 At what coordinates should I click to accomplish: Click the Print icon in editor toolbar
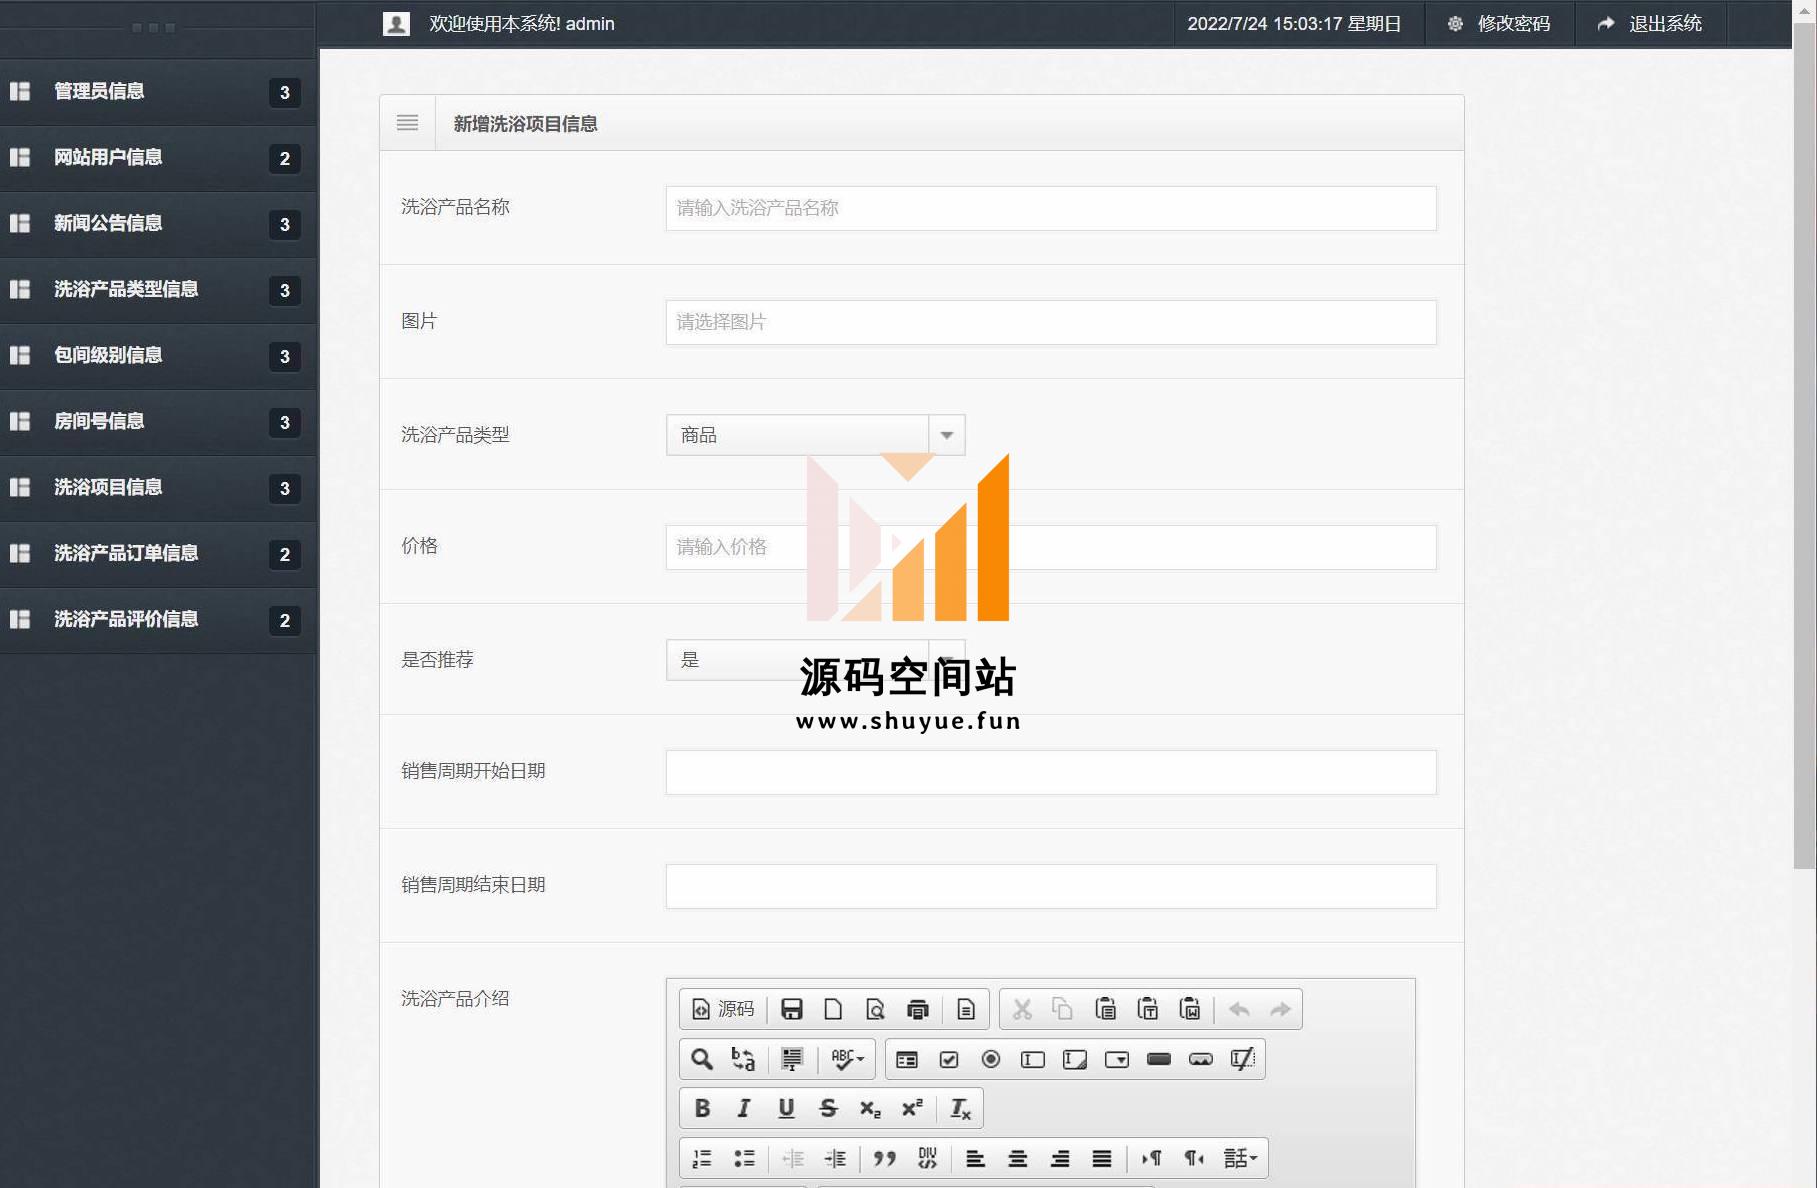point(917,1009)
